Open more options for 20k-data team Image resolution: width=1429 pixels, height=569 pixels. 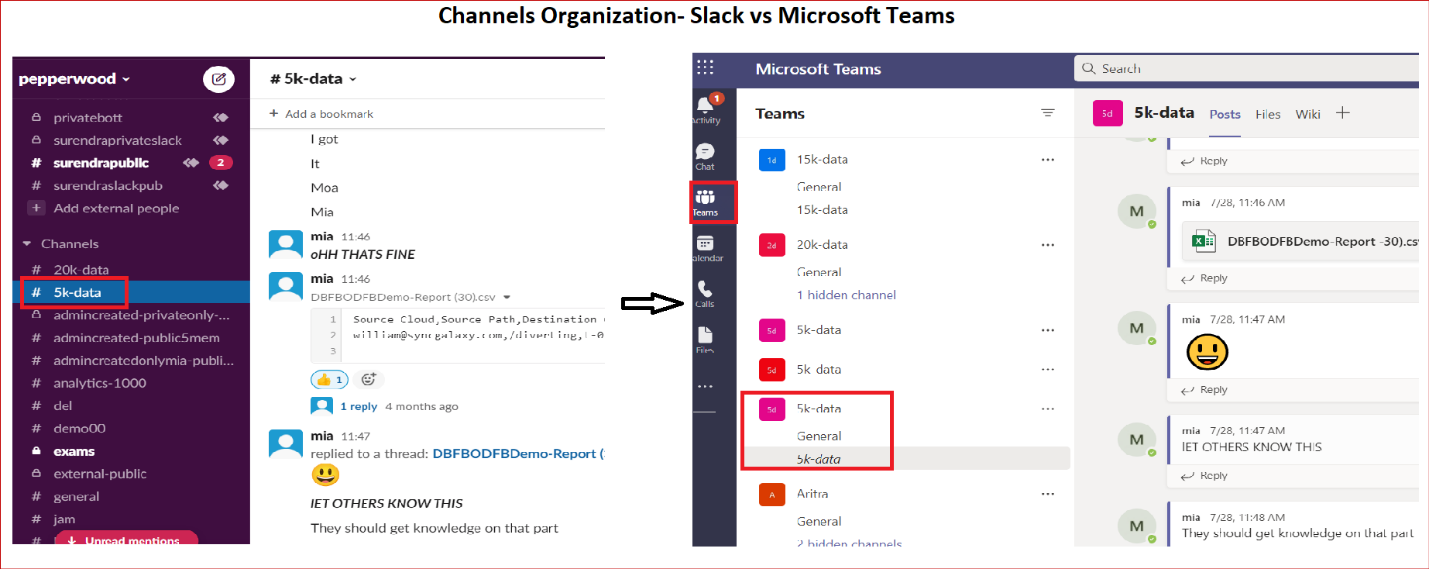click(1048, 245)
